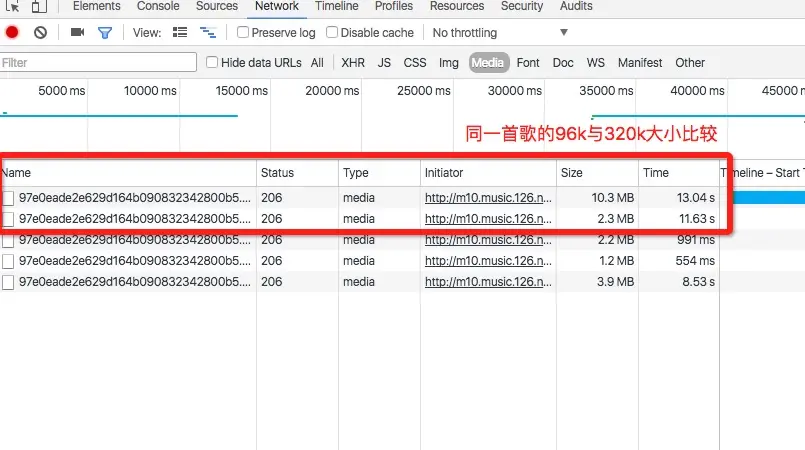Screen dimensions: 805x450
Task: Click the red record network log button
Action: 12,32
